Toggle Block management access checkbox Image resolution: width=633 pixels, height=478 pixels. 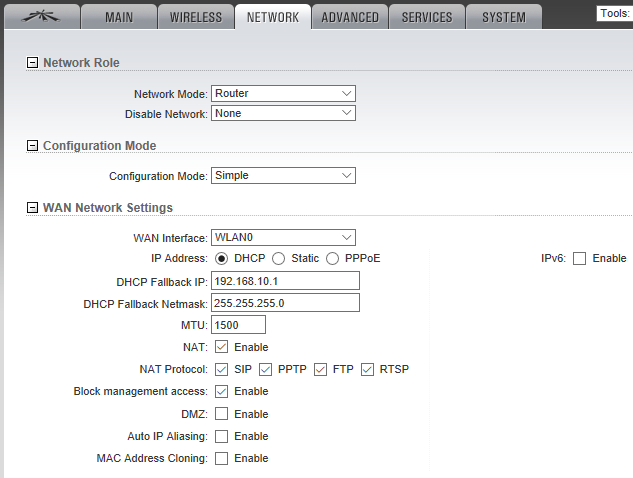(x=221, y=391)
